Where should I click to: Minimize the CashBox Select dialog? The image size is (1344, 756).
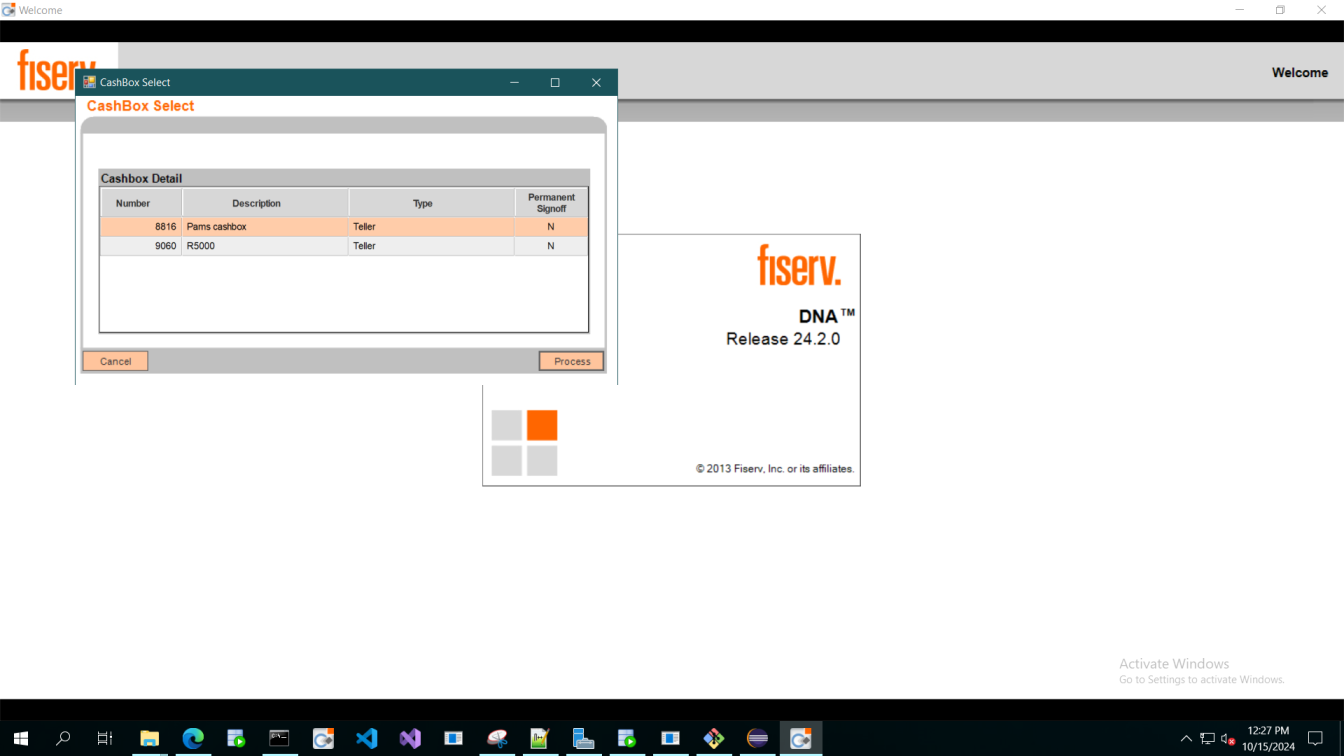[514, 82]
